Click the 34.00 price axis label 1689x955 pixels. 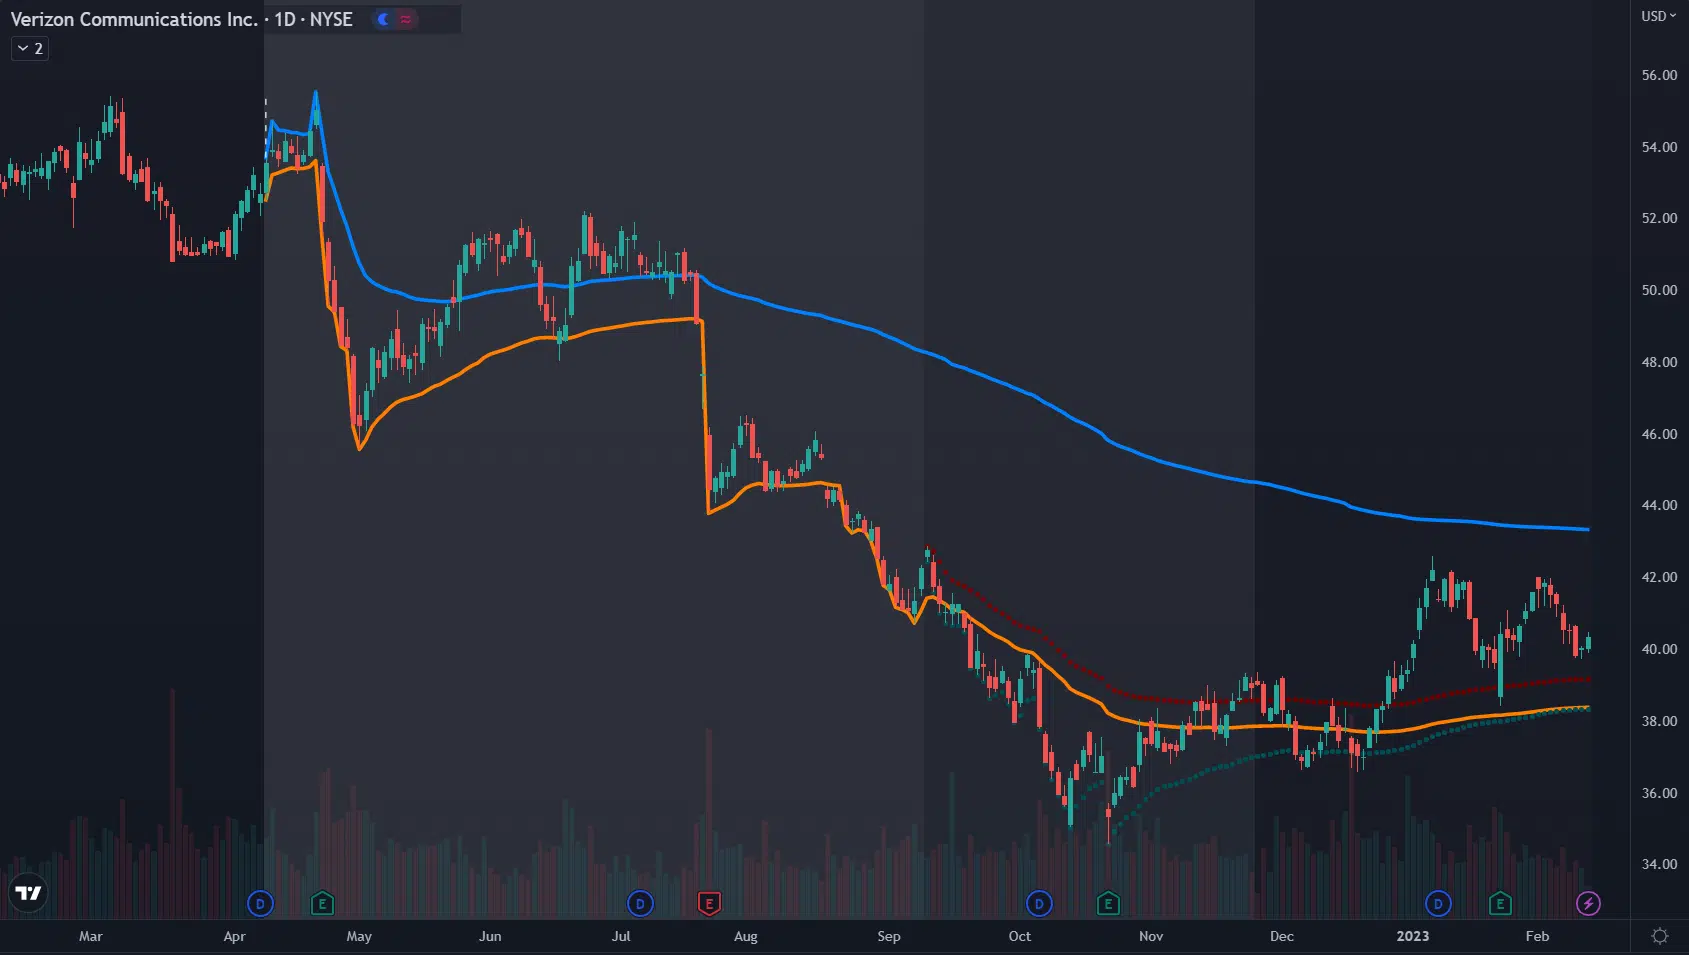coord(1659,864)
